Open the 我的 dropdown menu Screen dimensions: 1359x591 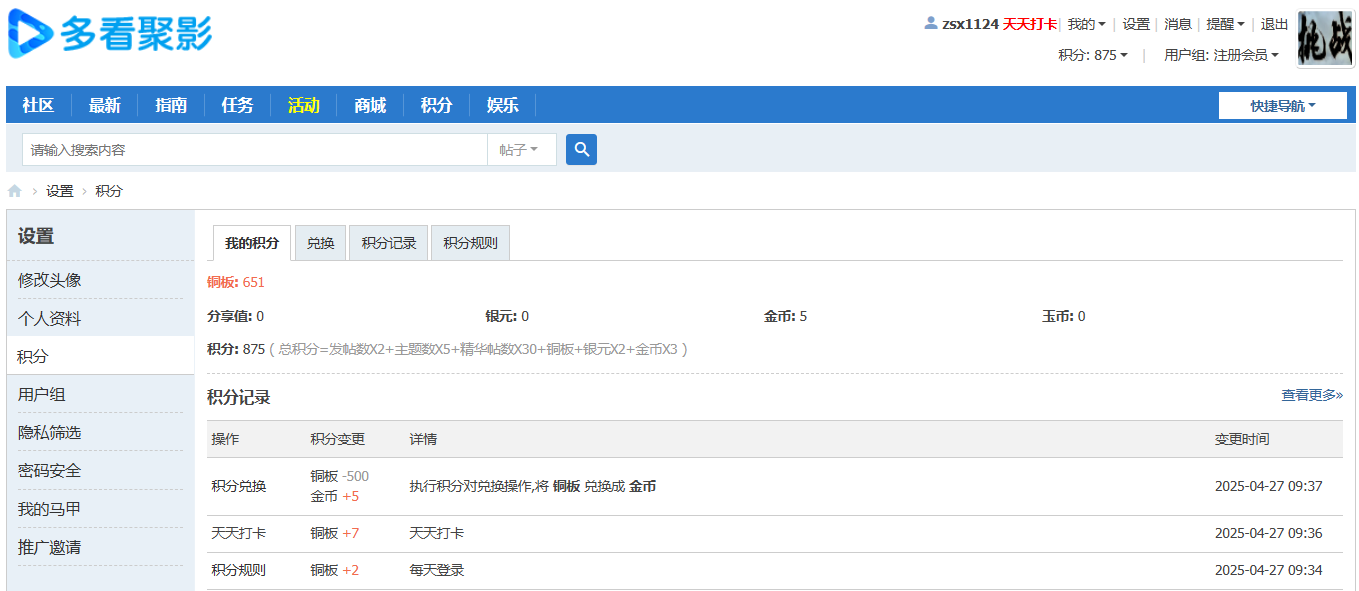(1086, 23)
